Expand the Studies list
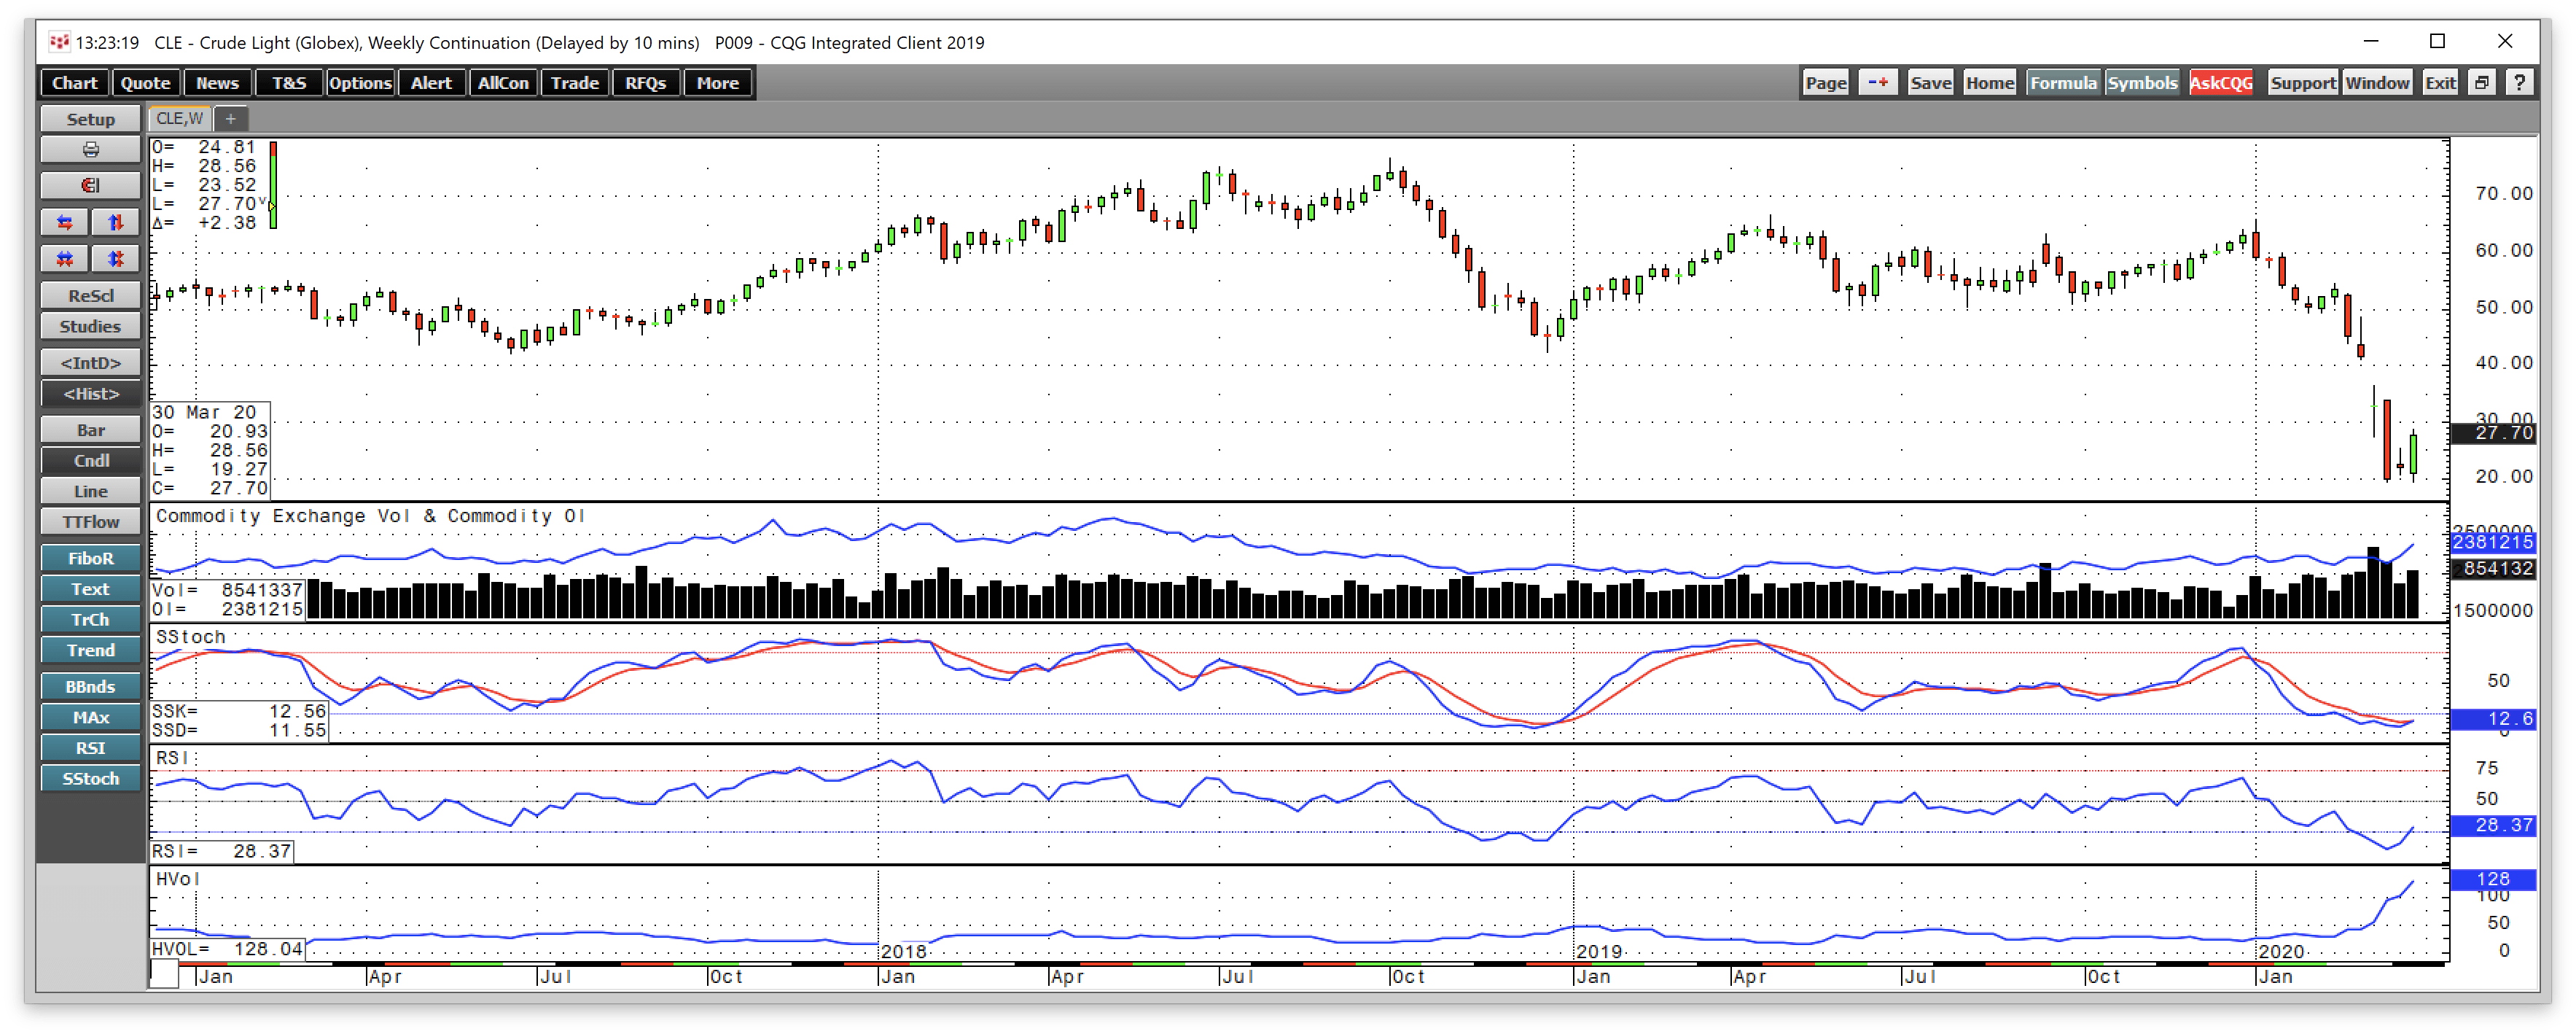The height and width of the screenshot is (1034, 2576). (x=90, y=325)
